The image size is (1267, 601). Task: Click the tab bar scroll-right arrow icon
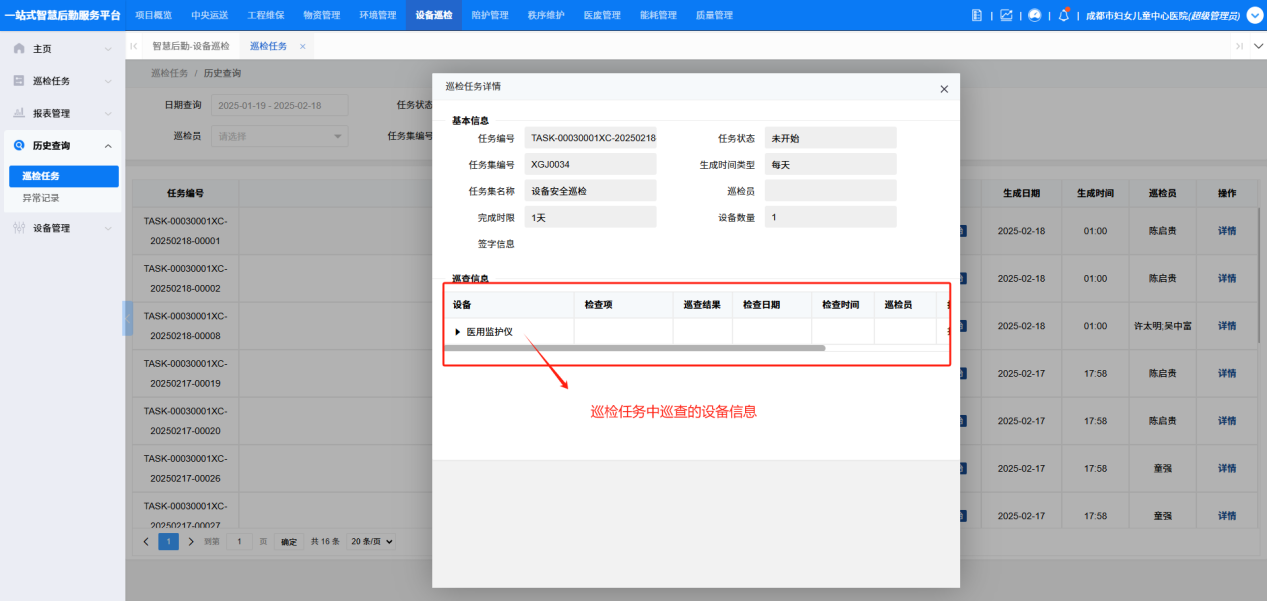click(1239, 46)
